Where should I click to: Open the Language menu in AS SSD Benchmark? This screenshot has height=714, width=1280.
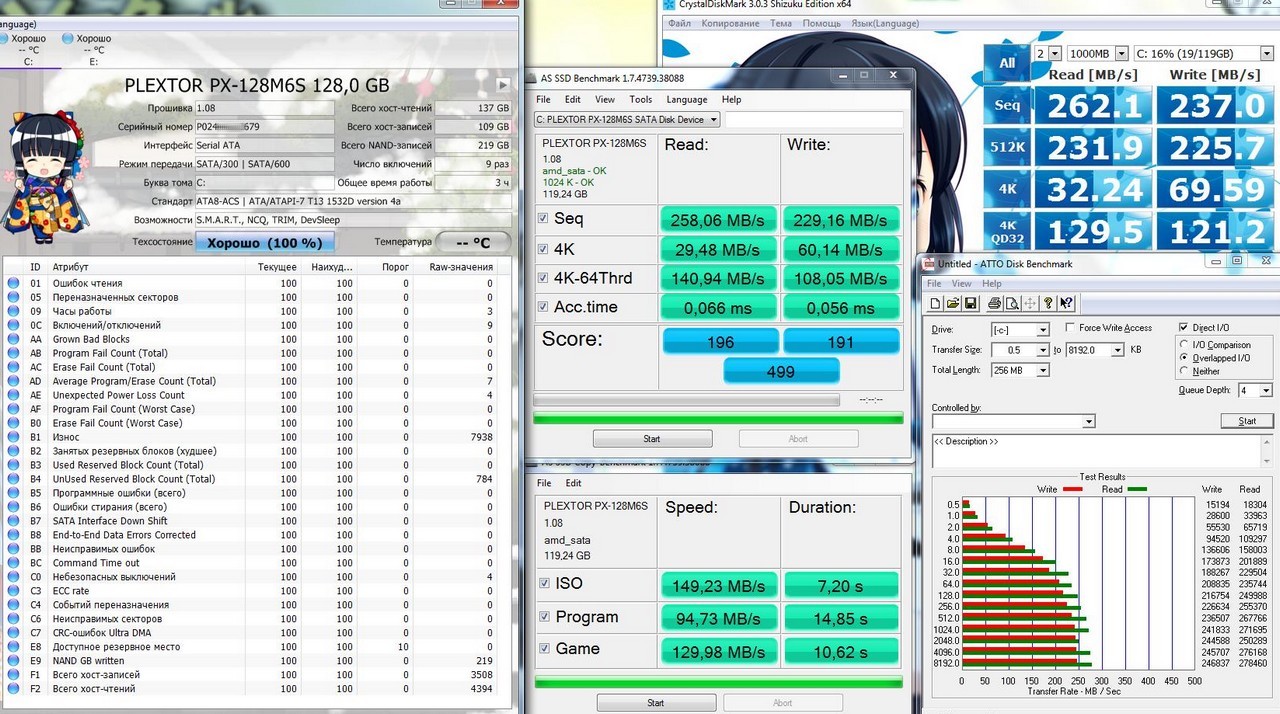point(687,100)
